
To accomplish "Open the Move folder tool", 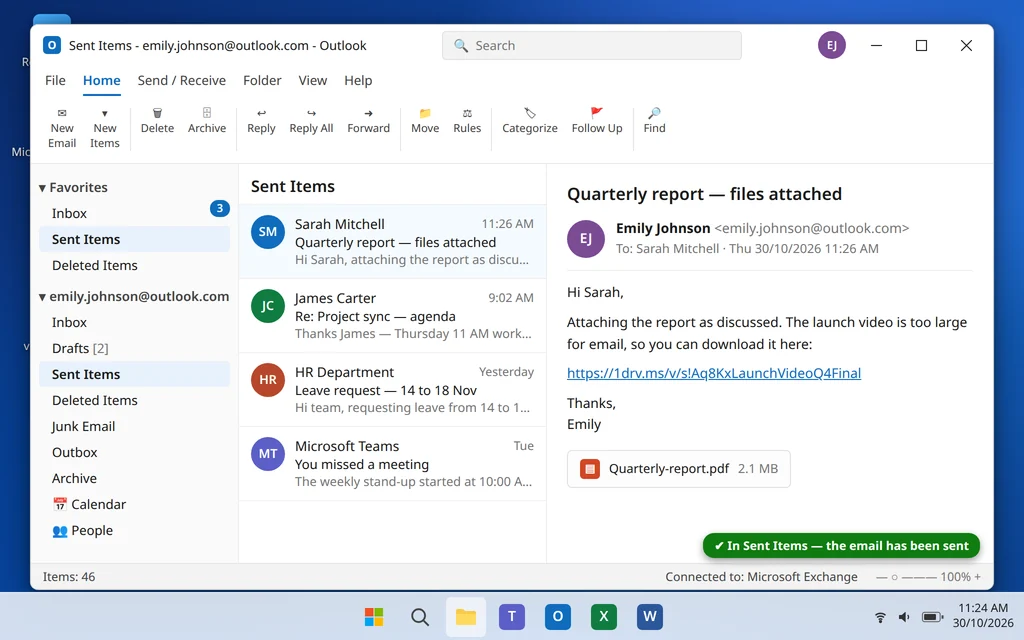I will click(x=425, y=121).
